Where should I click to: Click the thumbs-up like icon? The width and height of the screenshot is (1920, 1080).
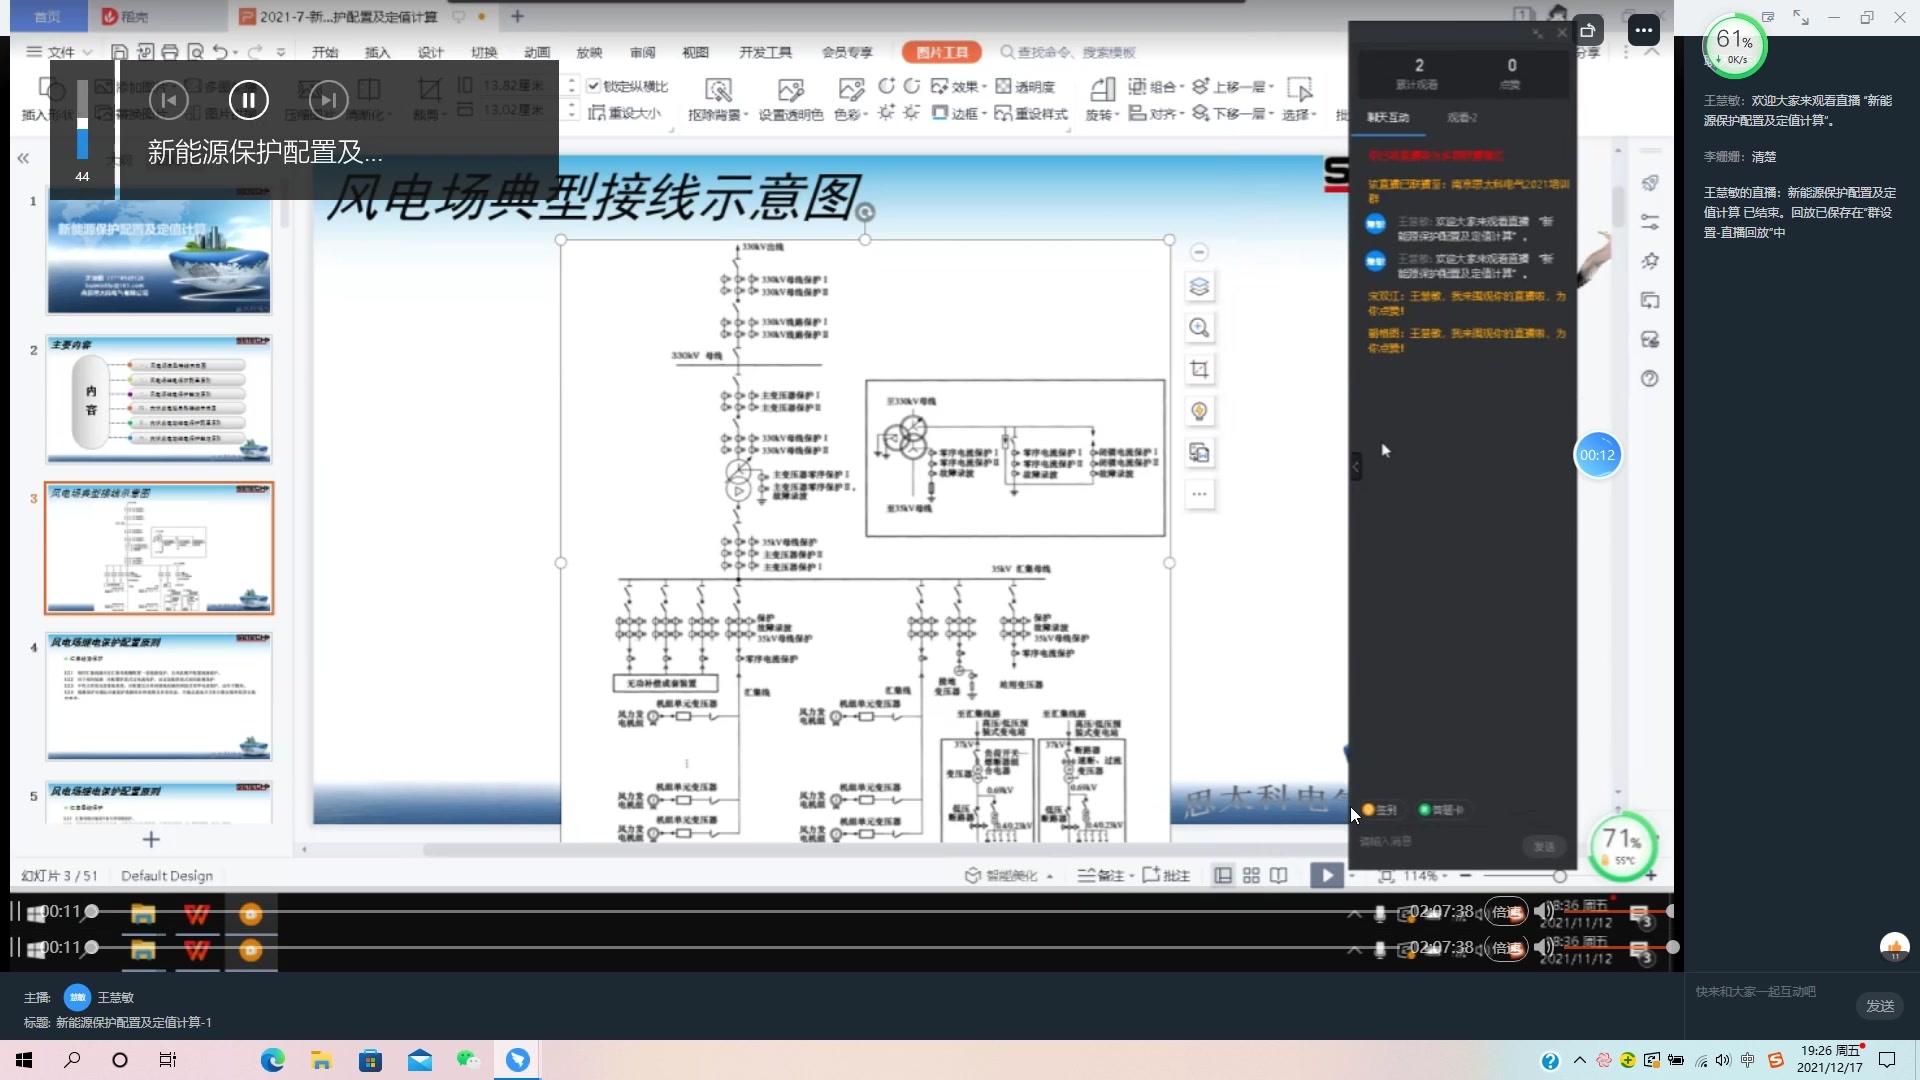(x=1895, y=947)
